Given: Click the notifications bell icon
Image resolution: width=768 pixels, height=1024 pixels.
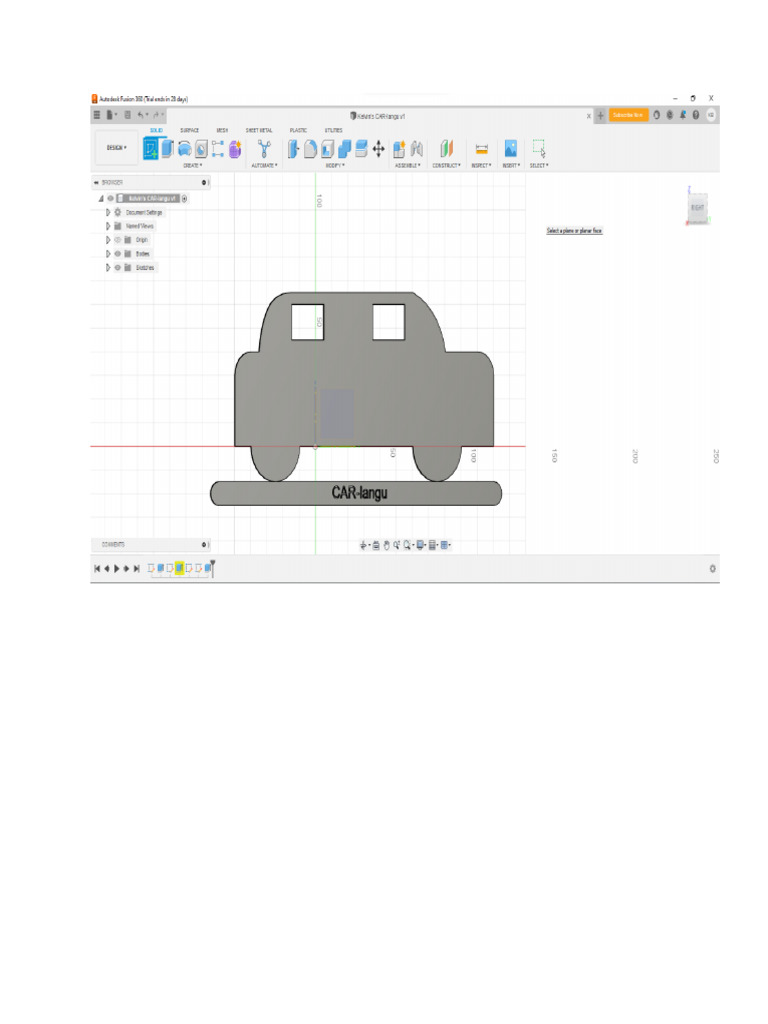Looking at the screenshot, I should (683, 115).
